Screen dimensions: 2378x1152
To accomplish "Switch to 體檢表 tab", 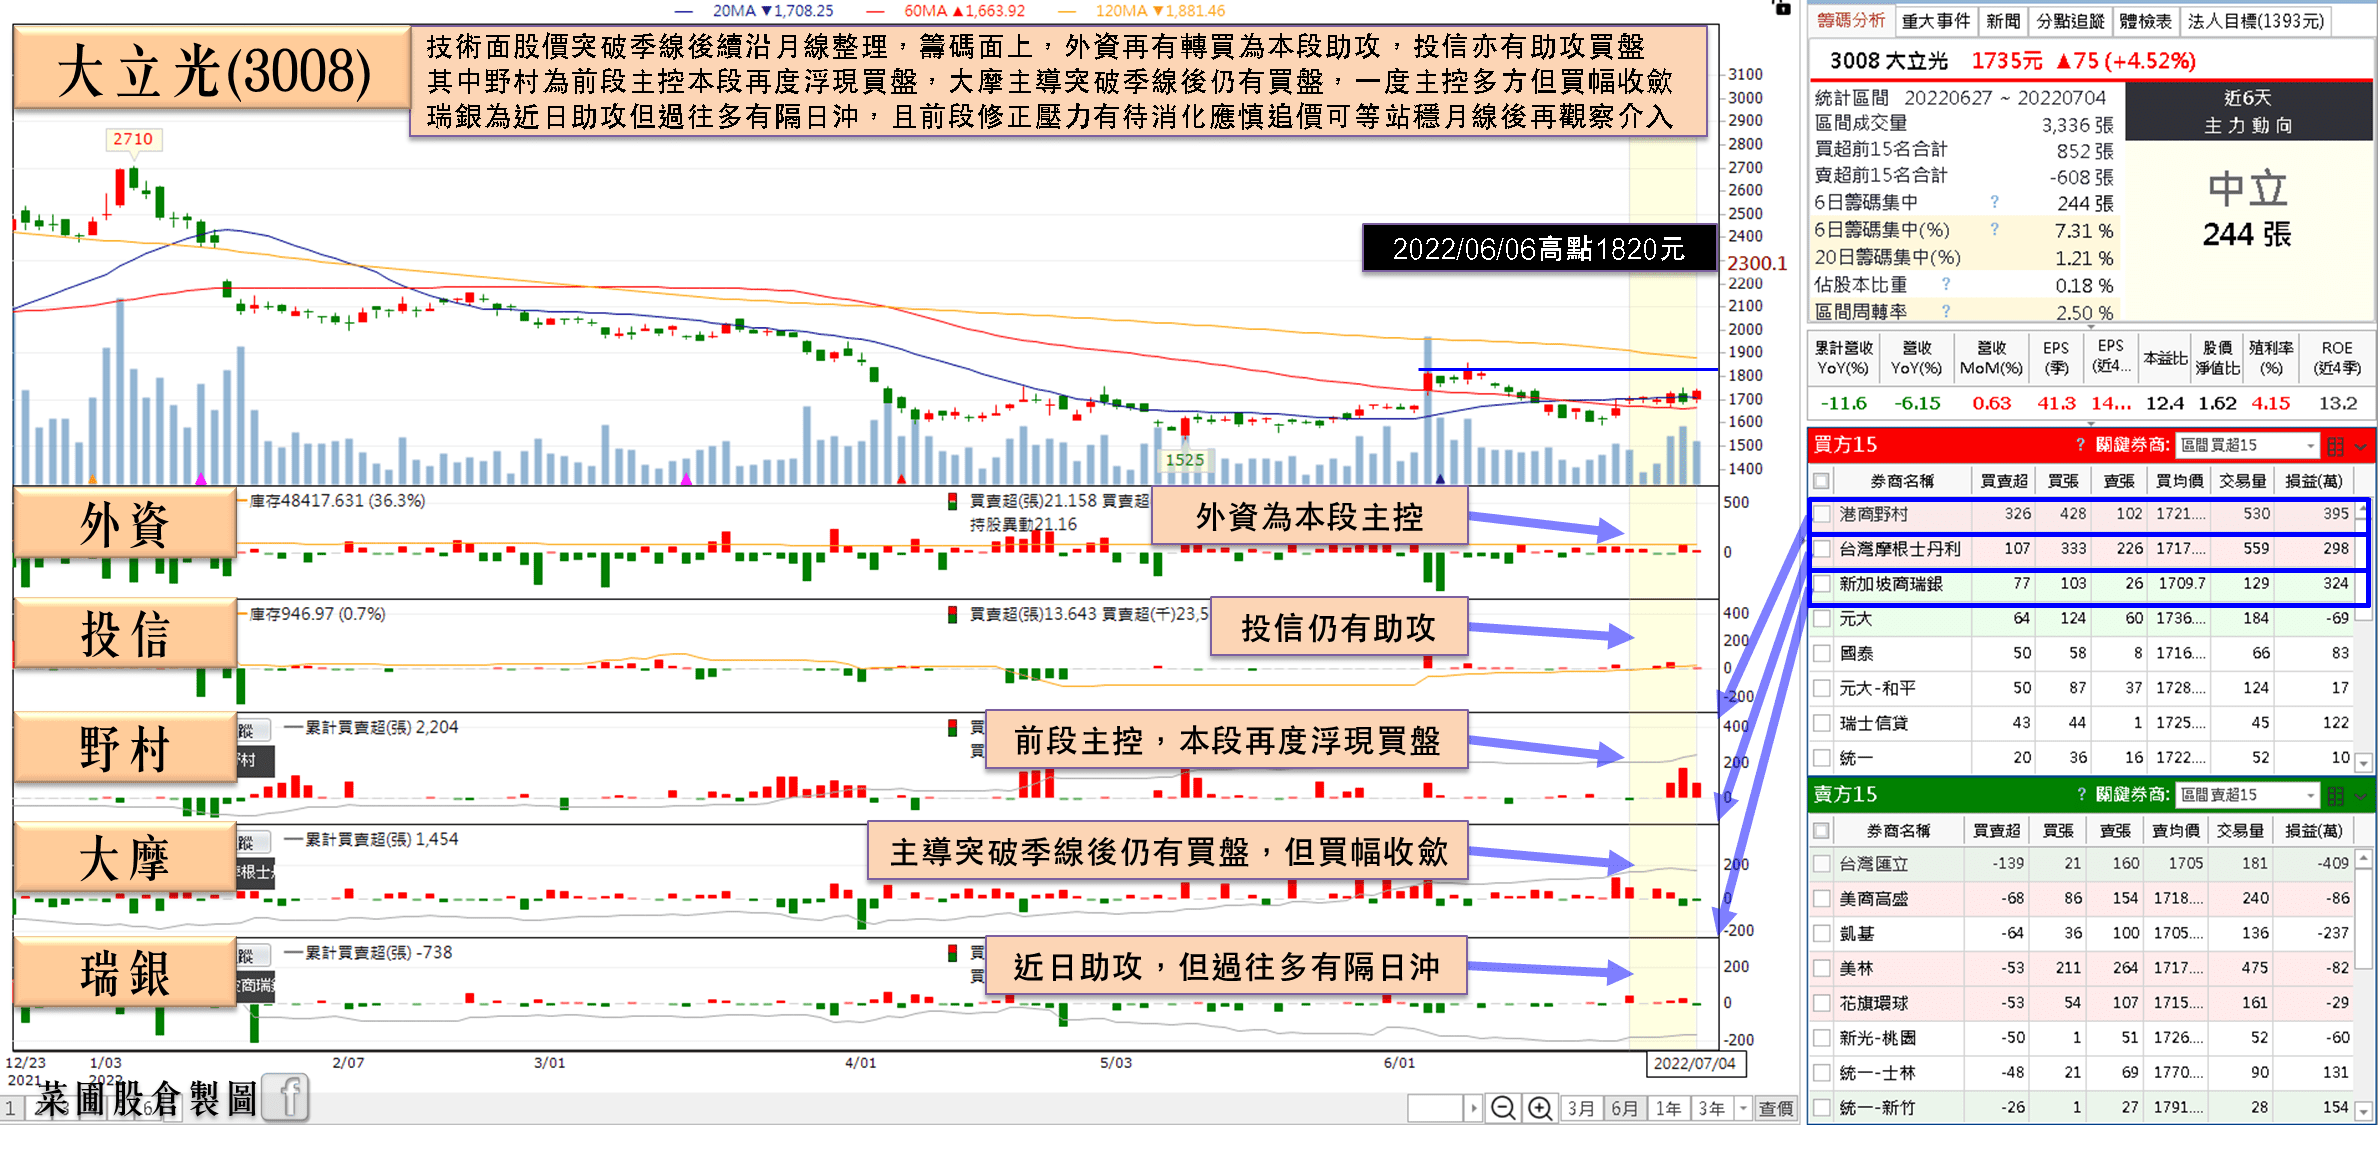I will (x=2145, y=20).
